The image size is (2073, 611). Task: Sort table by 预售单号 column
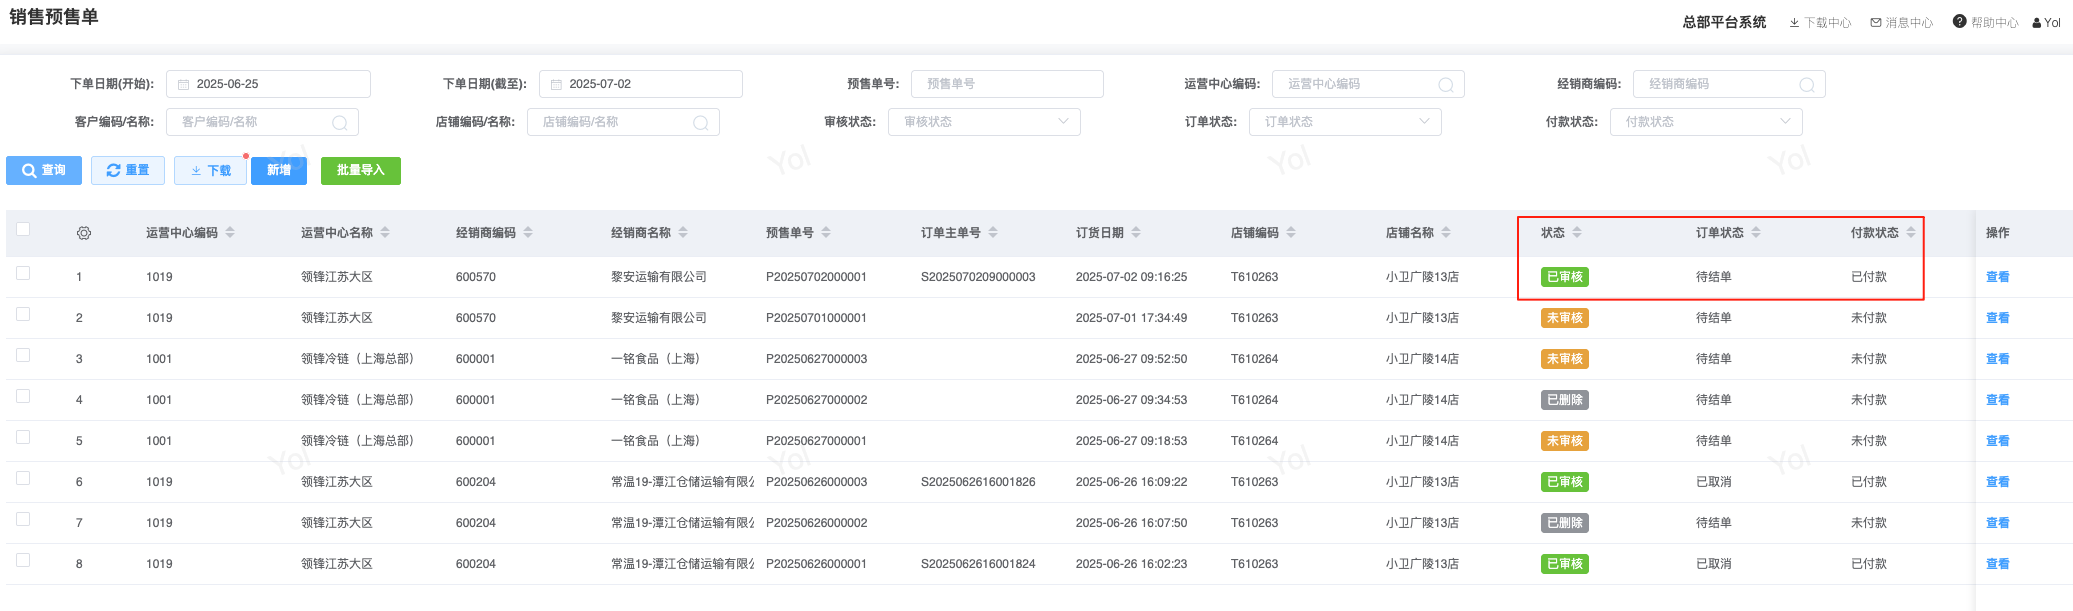click(826, 233)
